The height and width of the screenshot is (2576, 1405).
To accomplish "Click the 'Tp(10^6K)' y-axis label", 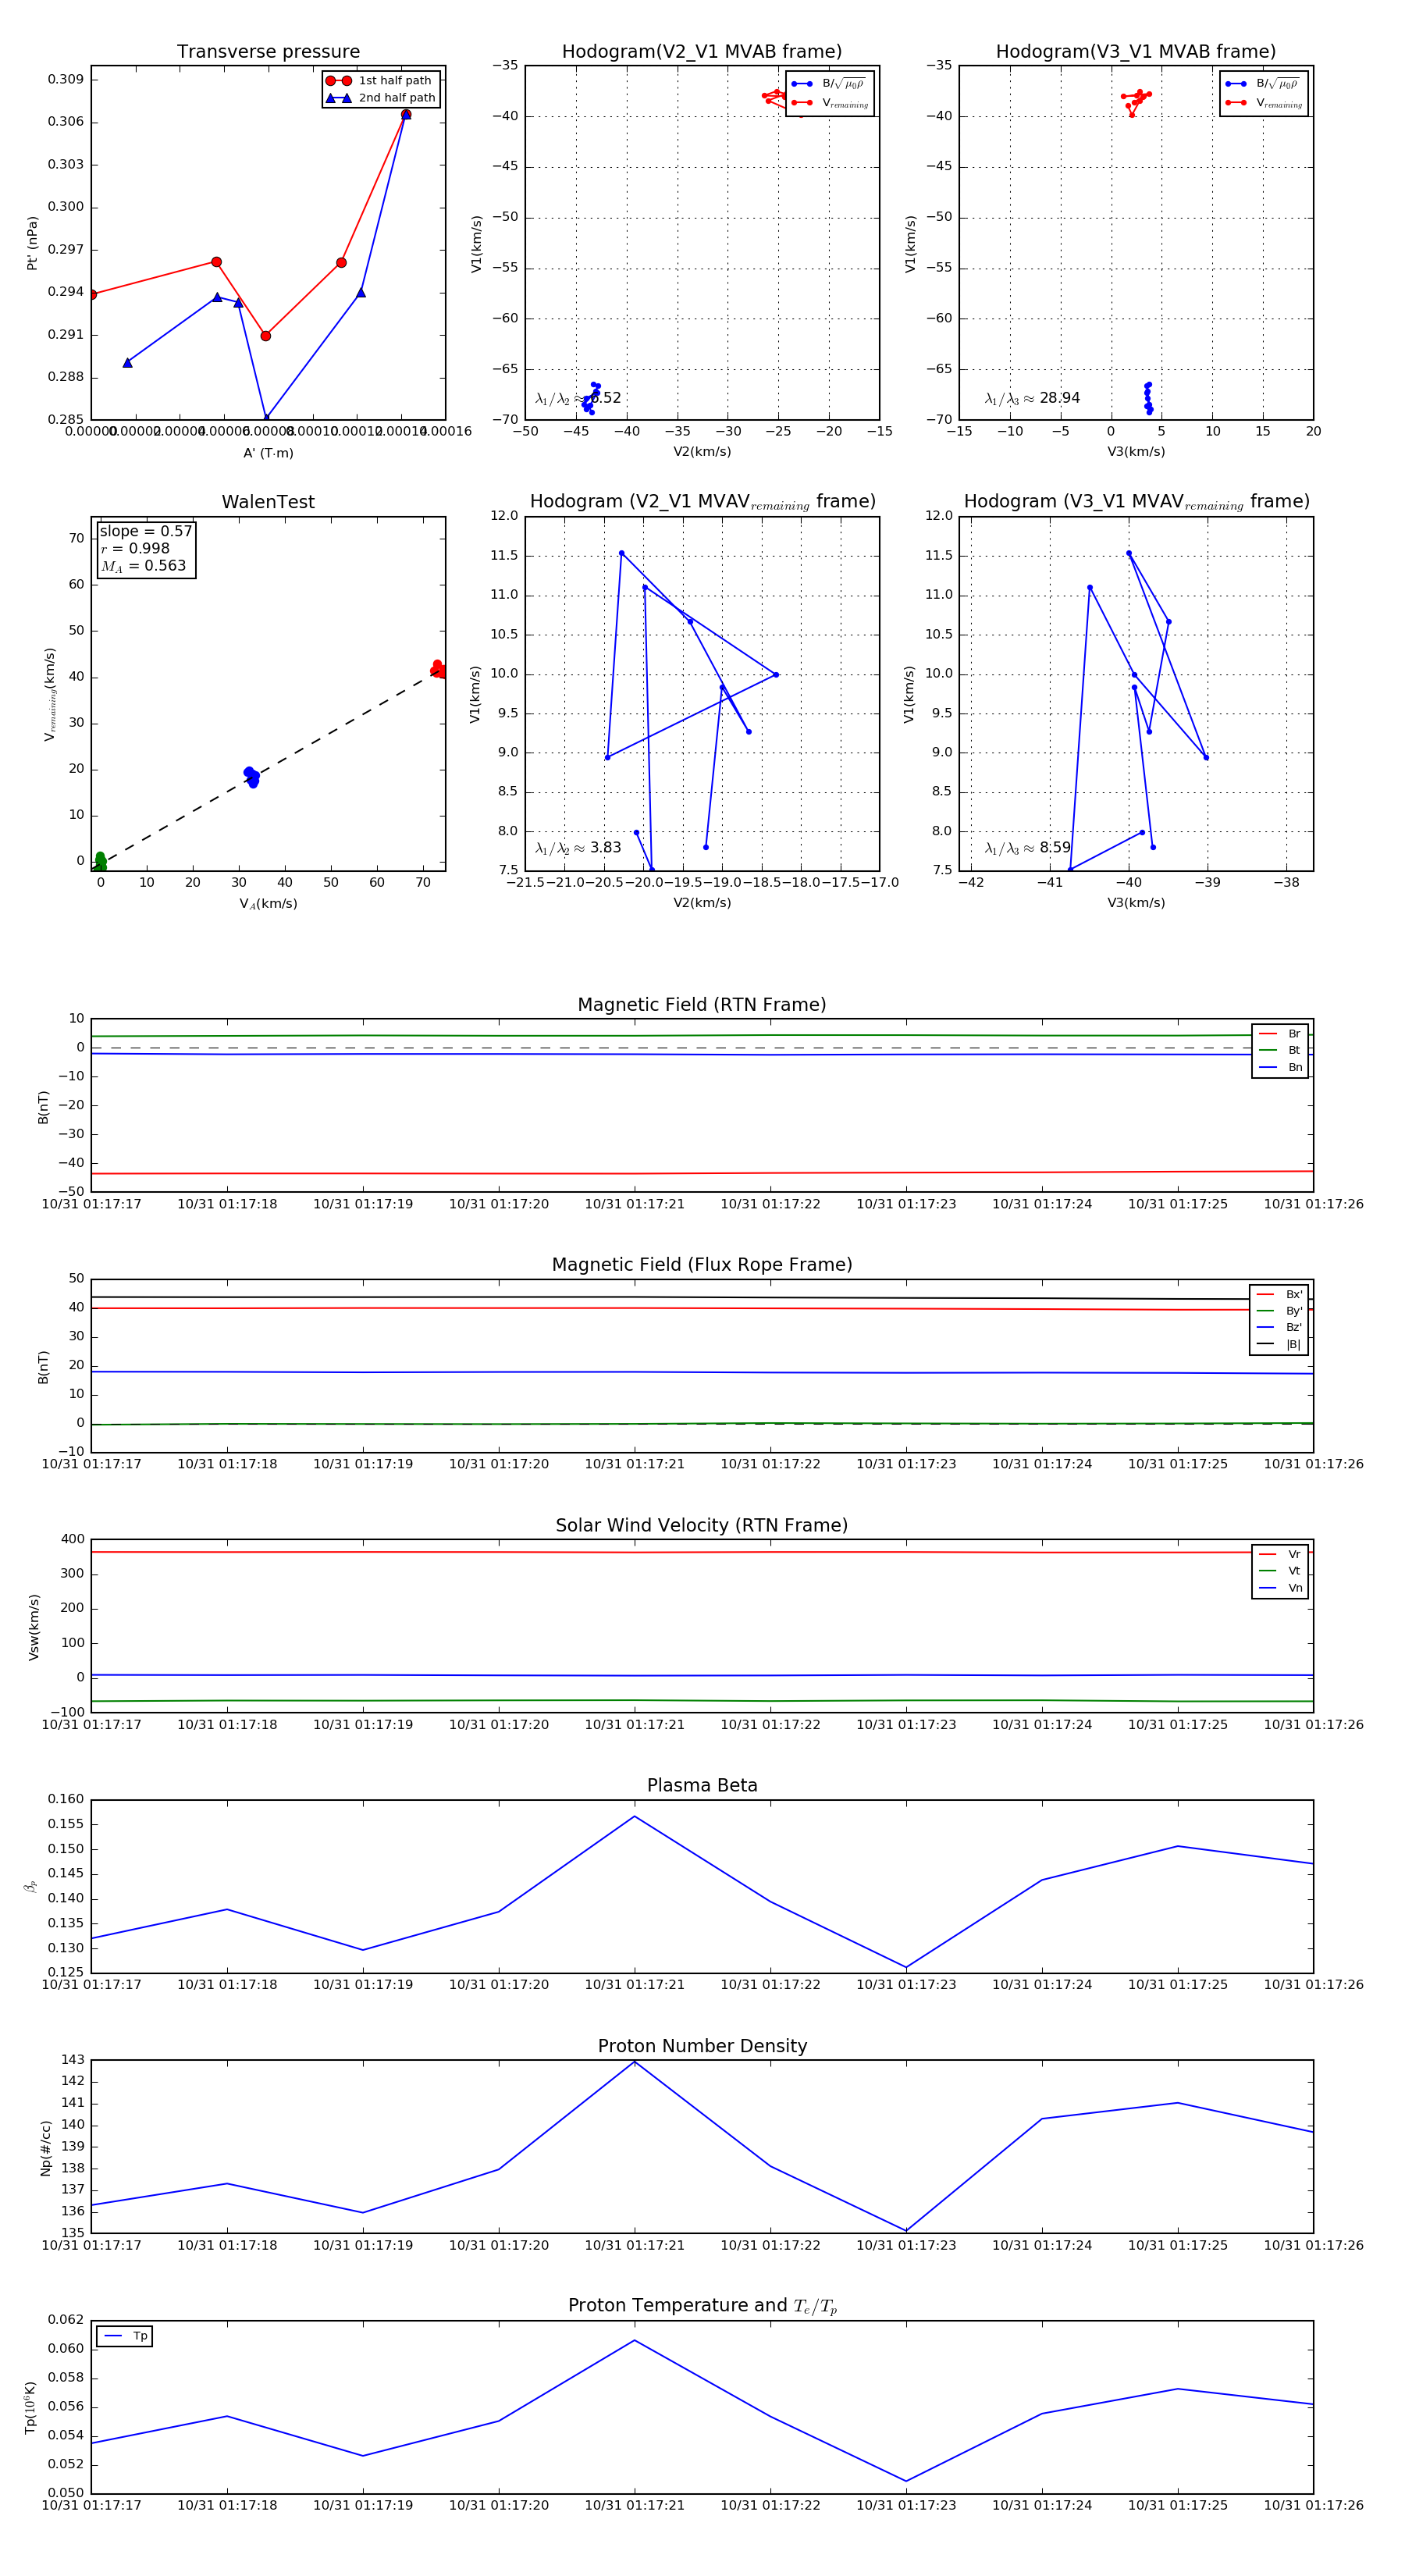I will coord(31,2408).
